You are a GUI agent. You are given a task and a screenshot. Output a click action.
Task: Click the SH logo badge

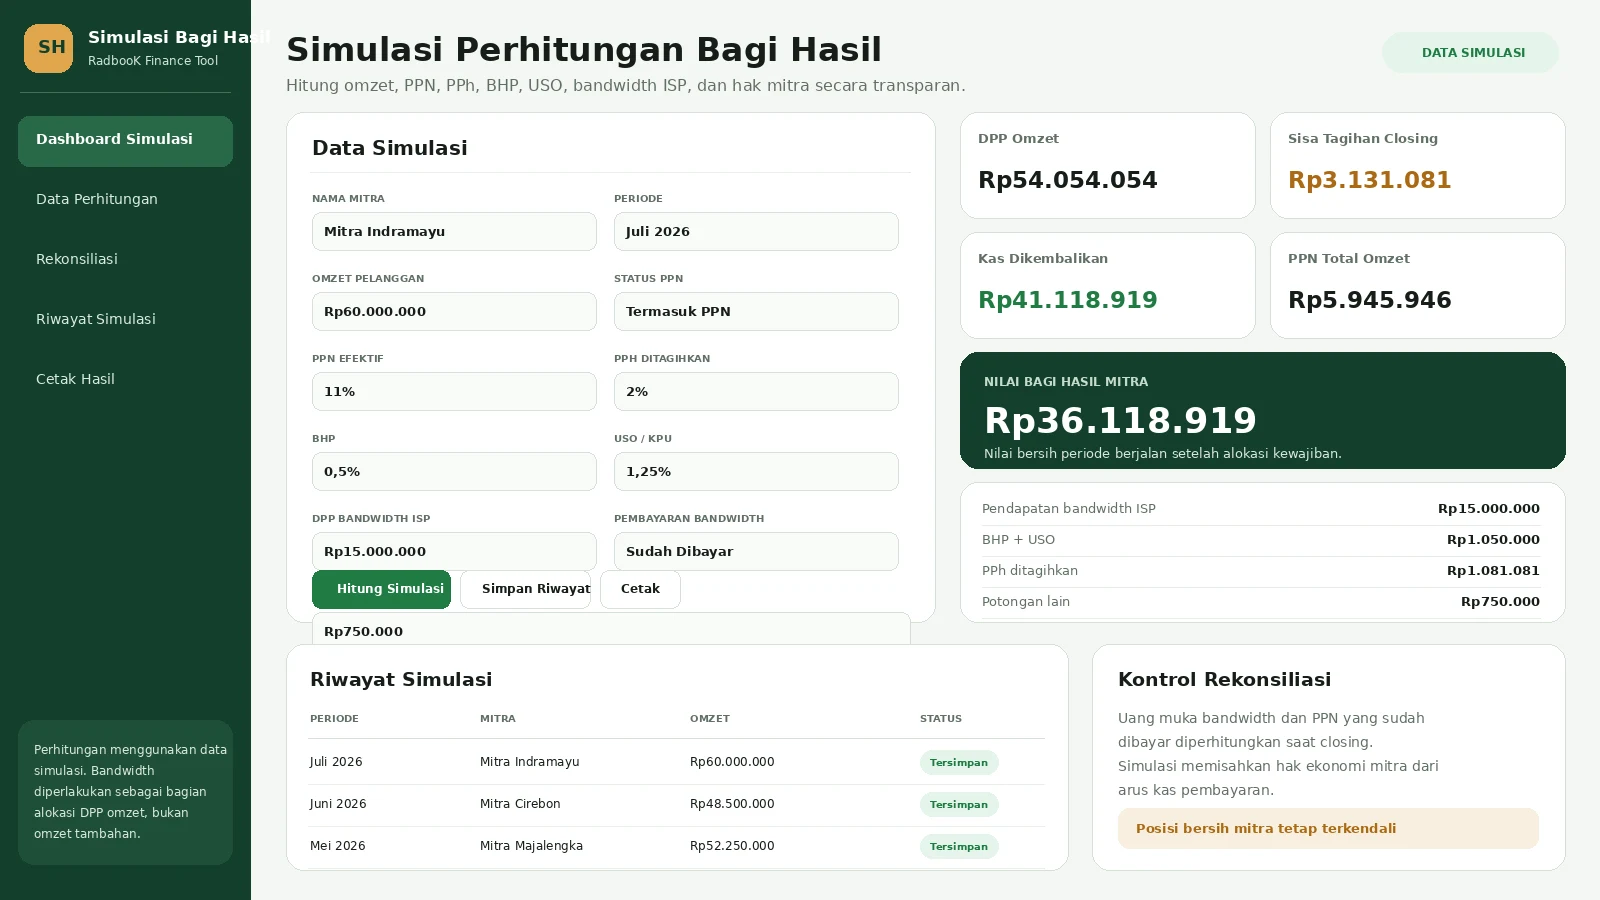(48, 48)
